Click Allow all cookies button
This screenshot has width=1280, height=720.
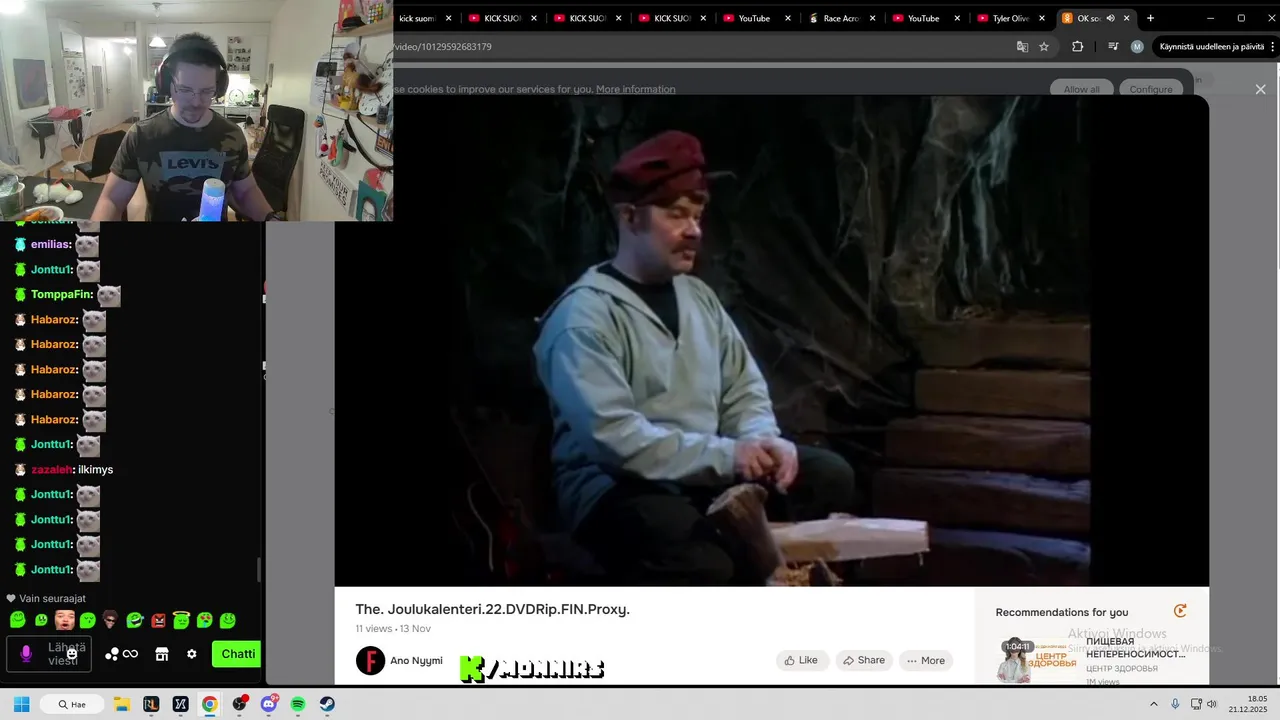pyautogui.click(x=1081, y=89)
